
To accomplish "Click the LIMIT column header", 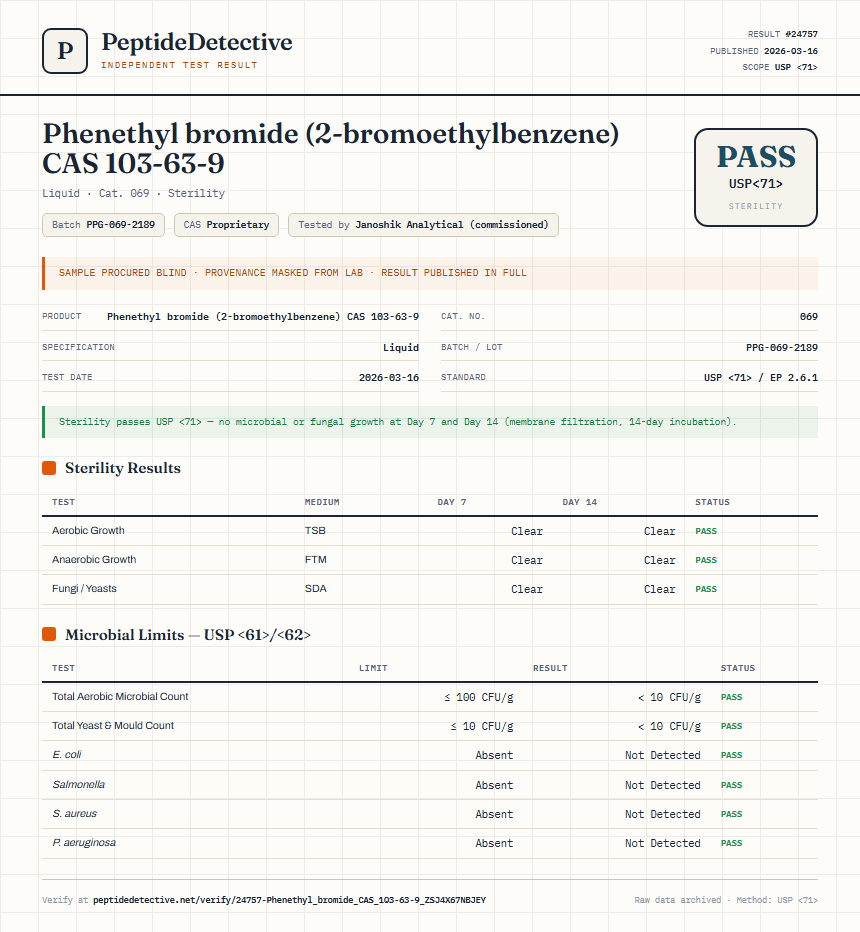I will (373, 669).
